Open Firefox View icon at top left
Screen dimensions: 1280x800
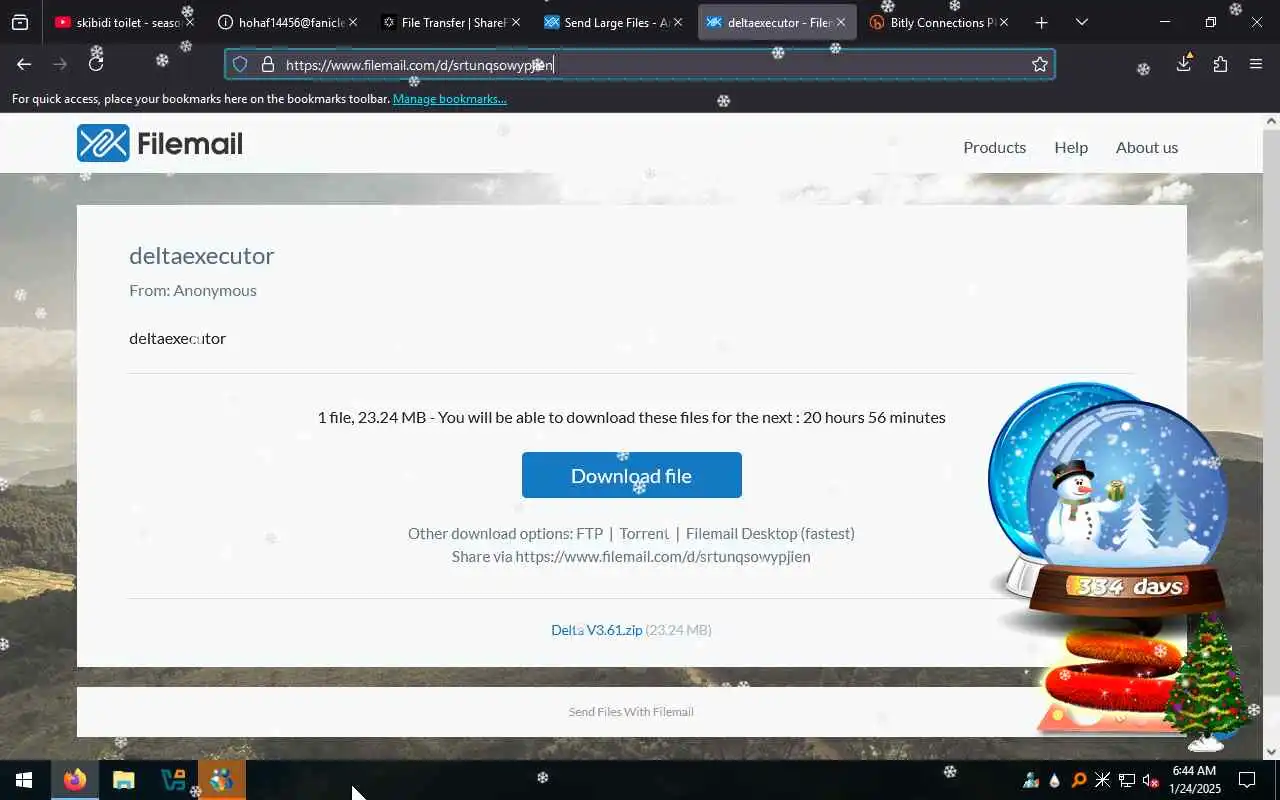point(20,22)
